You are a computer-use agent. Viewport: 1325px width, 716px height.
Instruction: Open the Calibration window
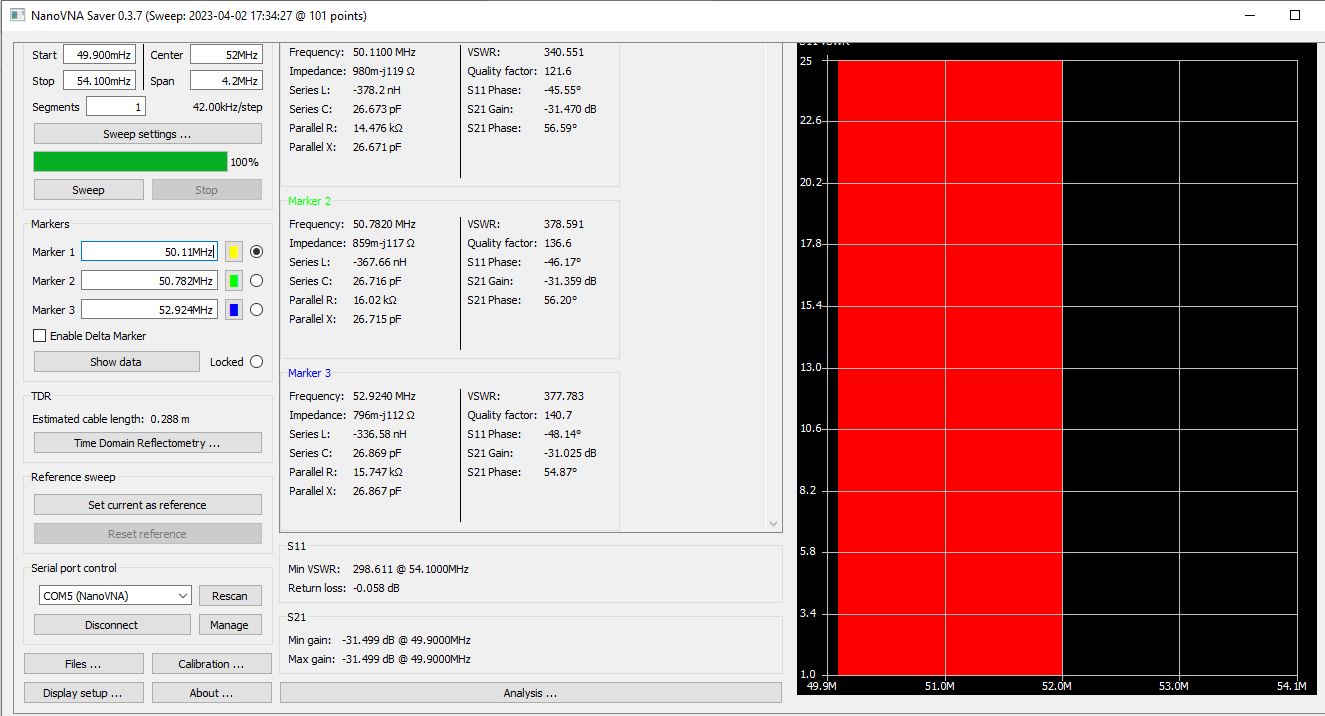pos(211,664)
